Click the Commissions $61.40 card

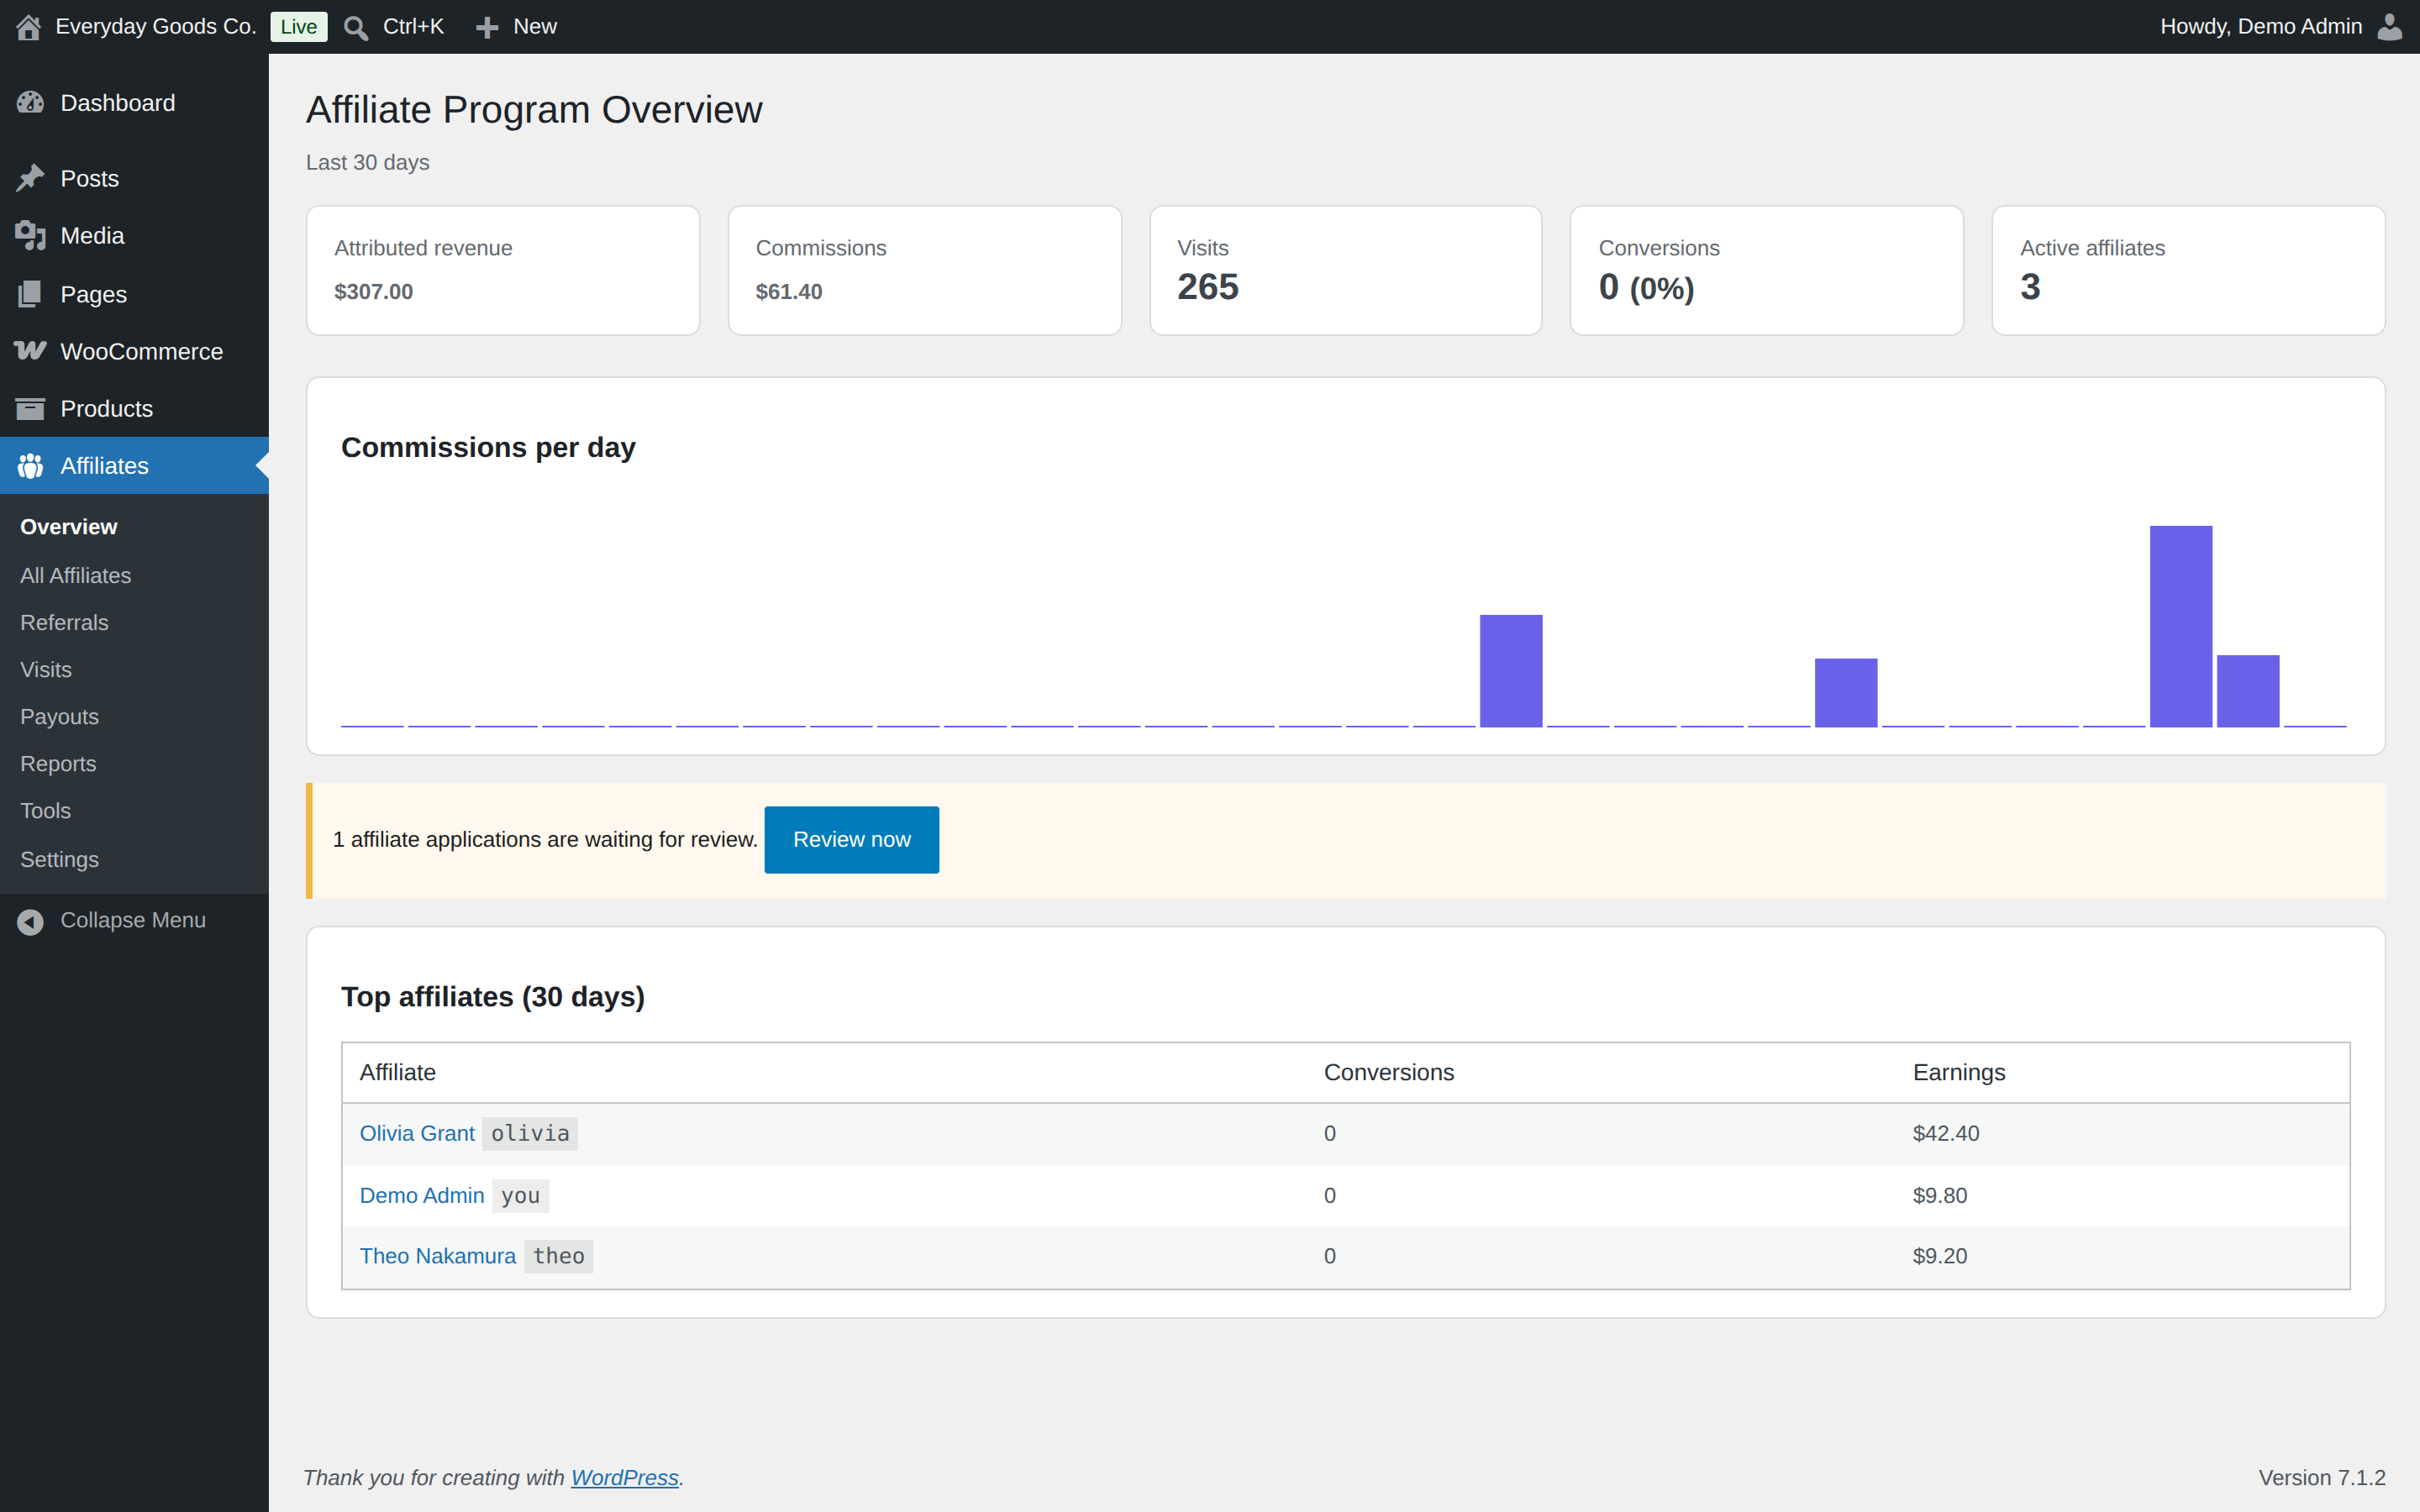[924, 270]
